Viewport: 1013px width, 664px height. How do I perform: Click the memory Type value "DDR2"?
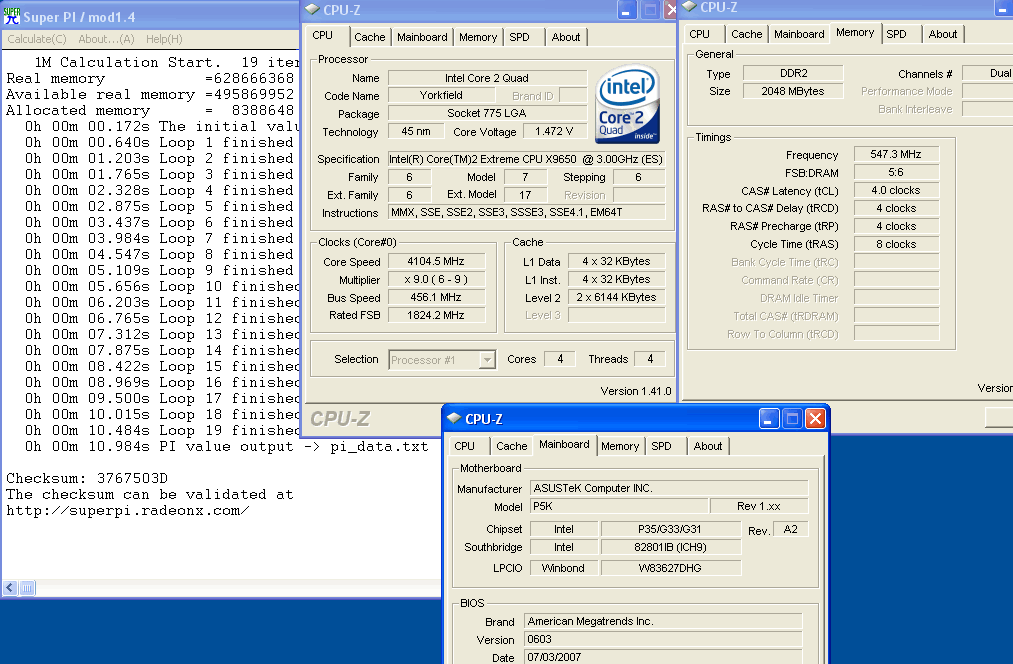793,74
